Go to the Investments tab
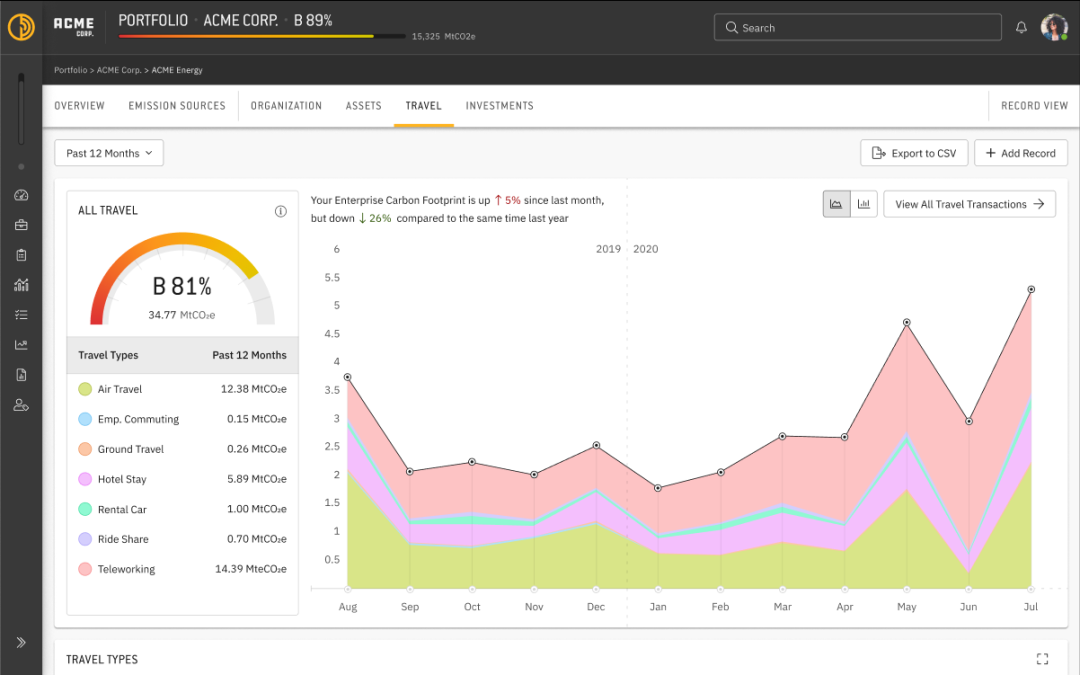The image size is (1080, 675). pos(499,106)
